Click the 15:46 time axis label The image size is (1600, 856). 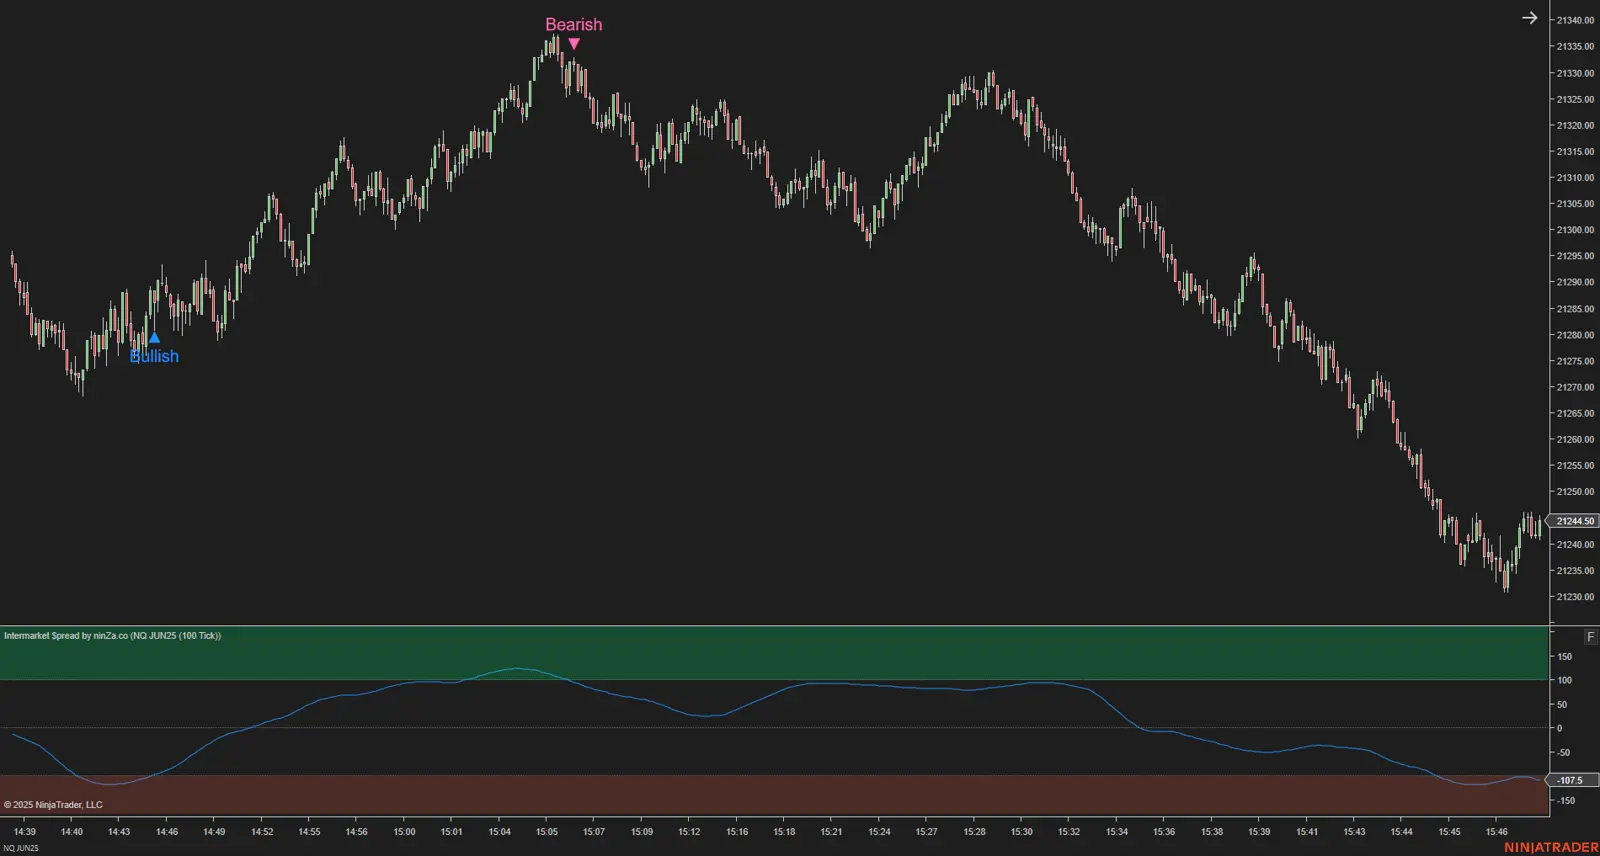click(1496, 832)
